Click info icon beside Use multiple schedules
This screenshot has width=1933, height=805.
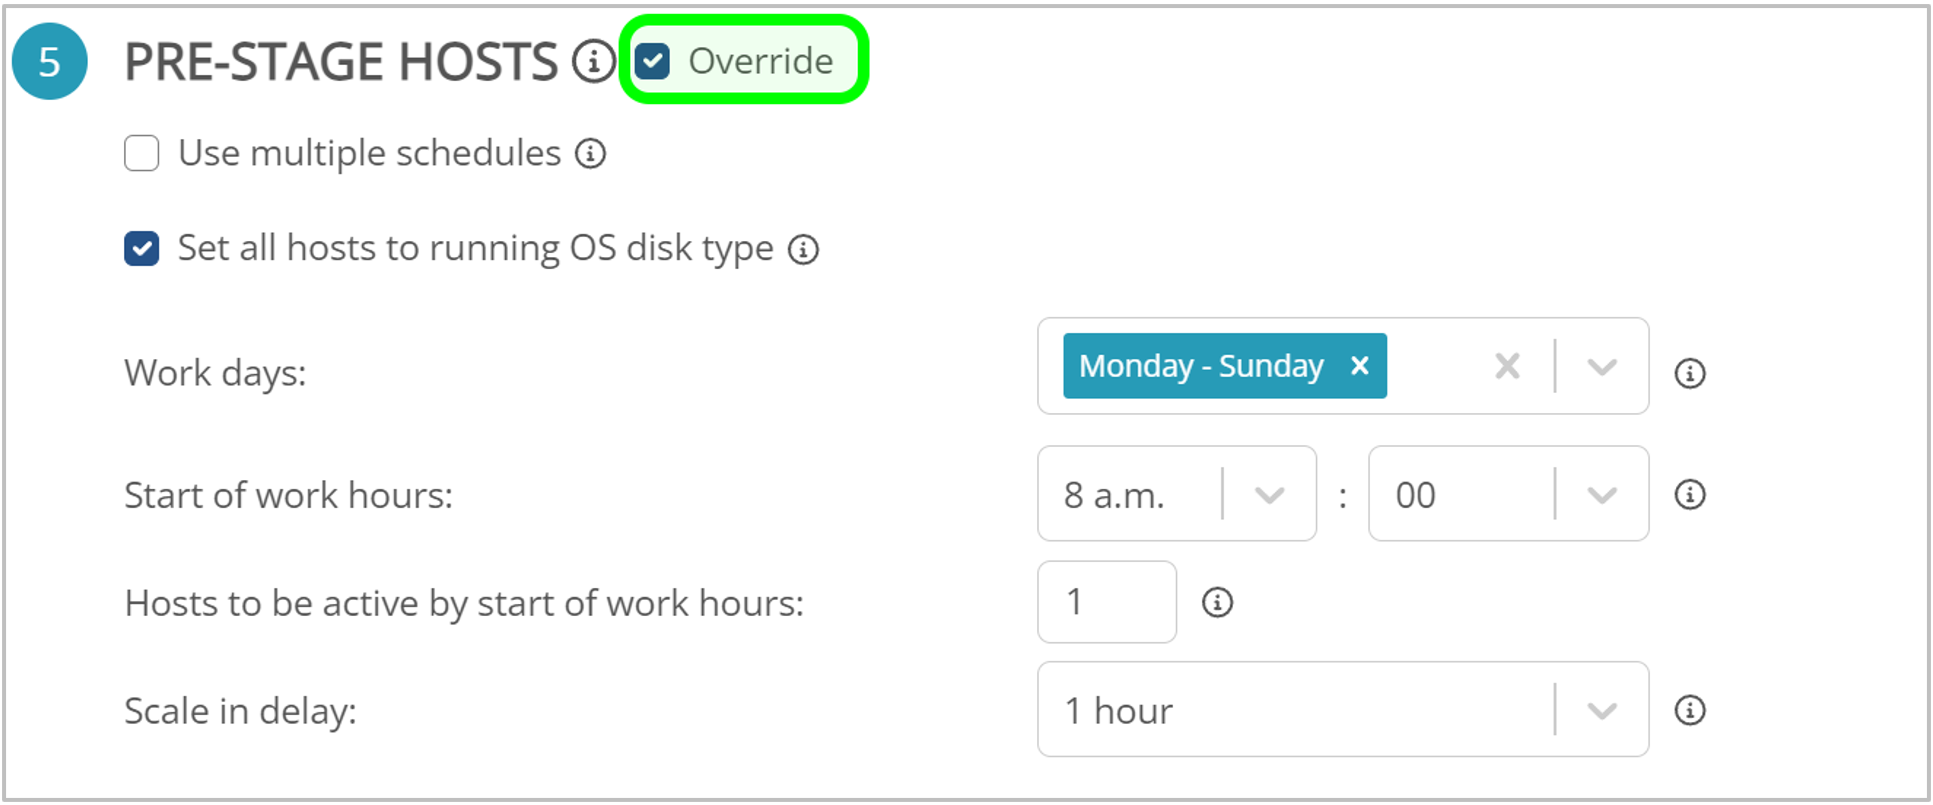(x=590, y=154)
